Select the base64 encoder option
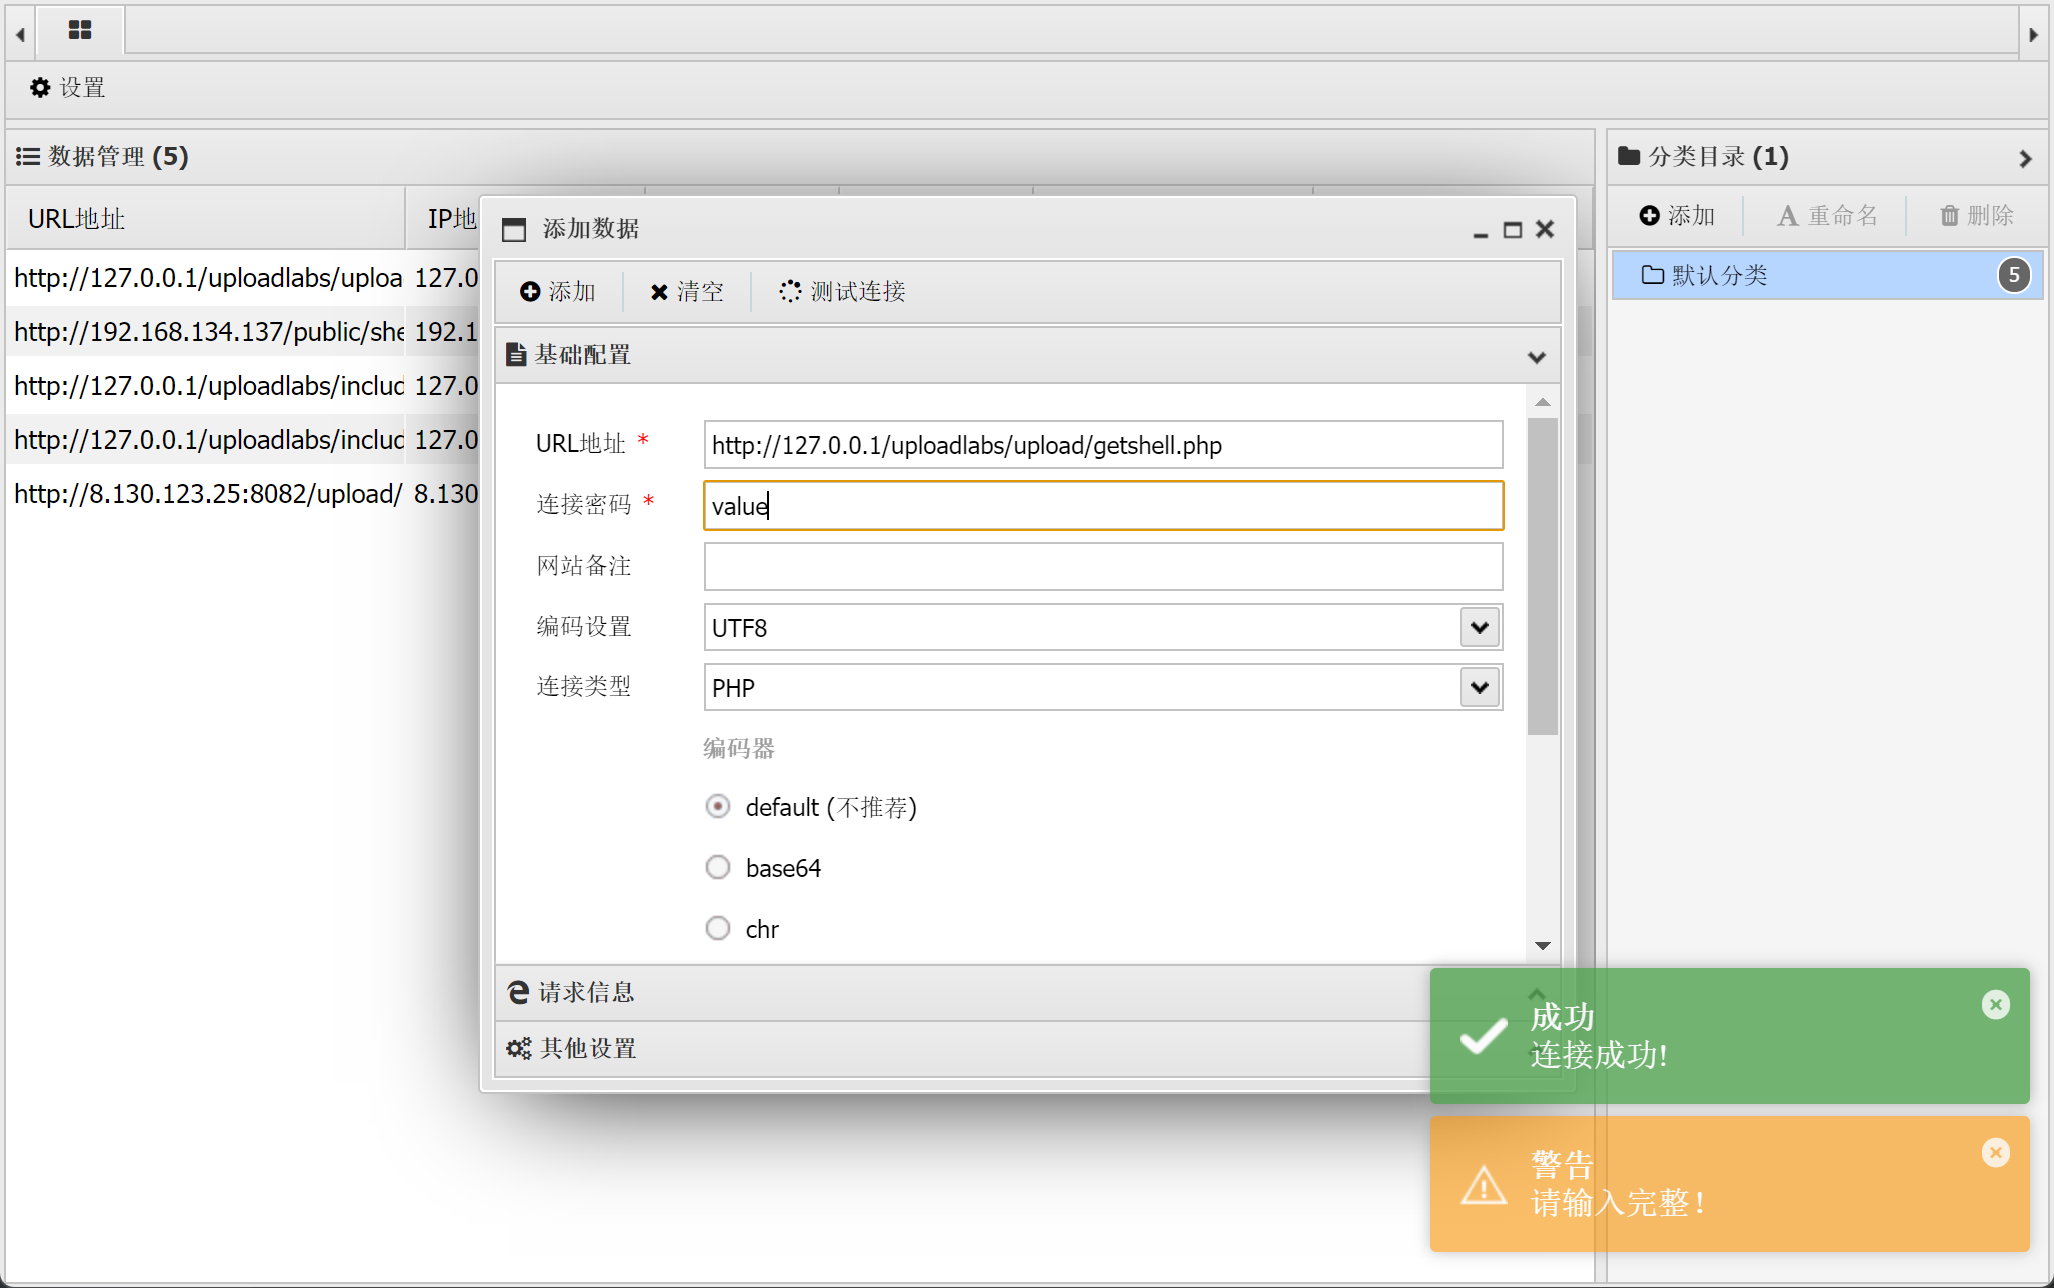2054x1288 pixels. click(718, 867)
